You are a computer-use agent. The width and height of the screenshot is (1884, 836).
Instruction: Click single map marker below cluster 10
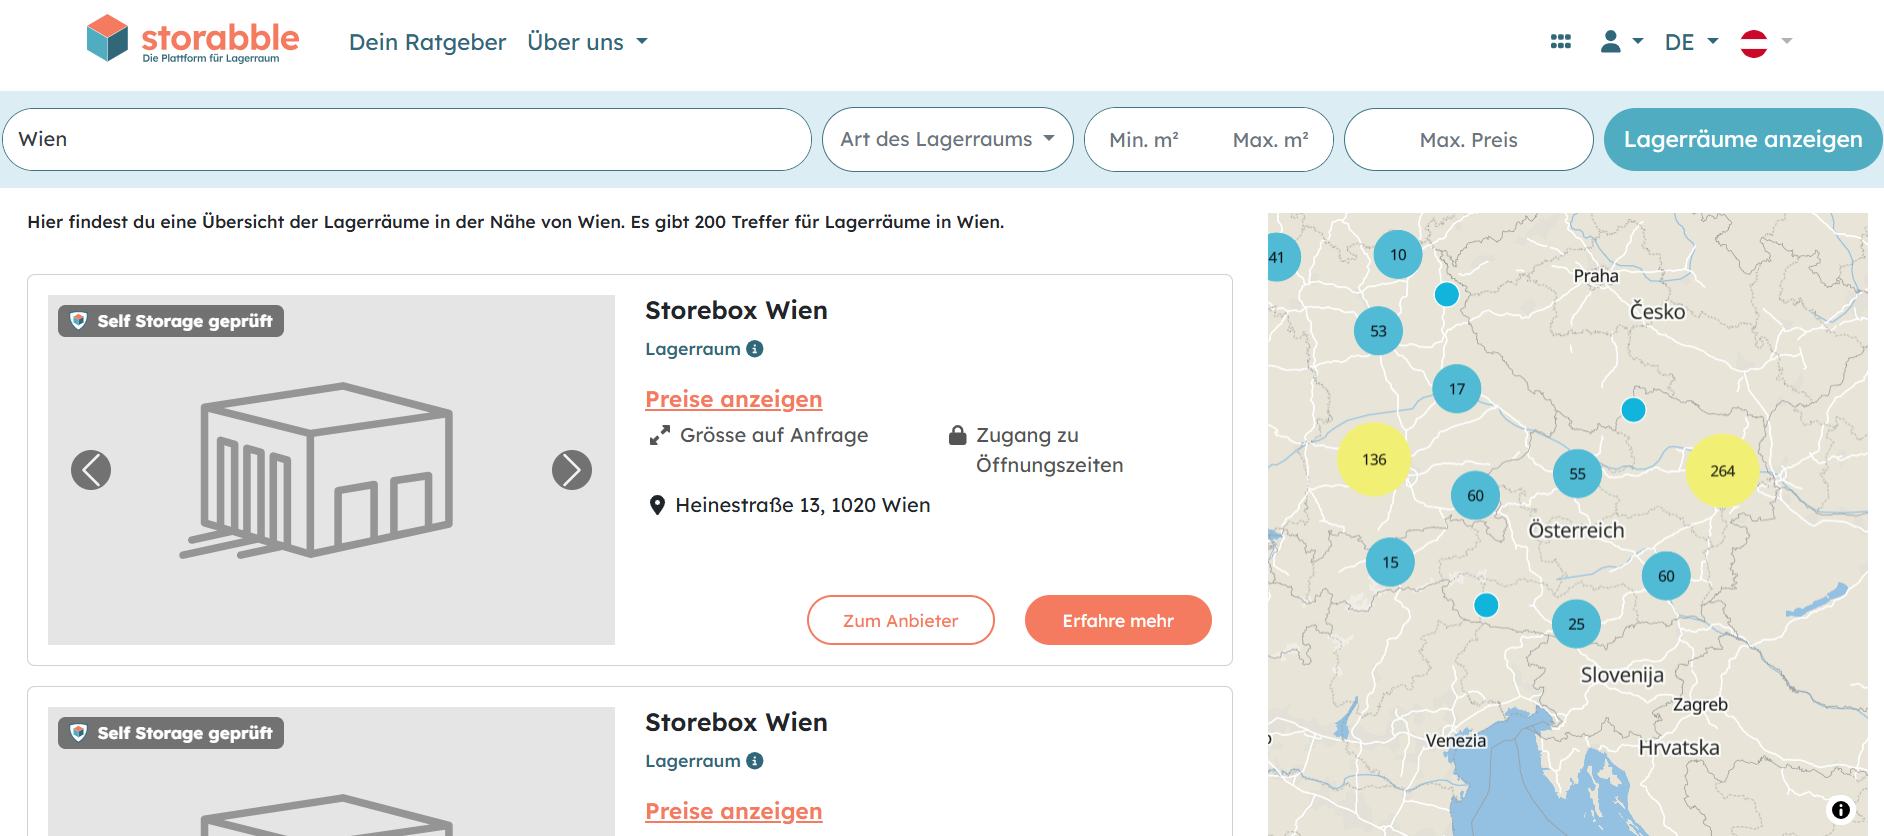[x=1446, y=294]
